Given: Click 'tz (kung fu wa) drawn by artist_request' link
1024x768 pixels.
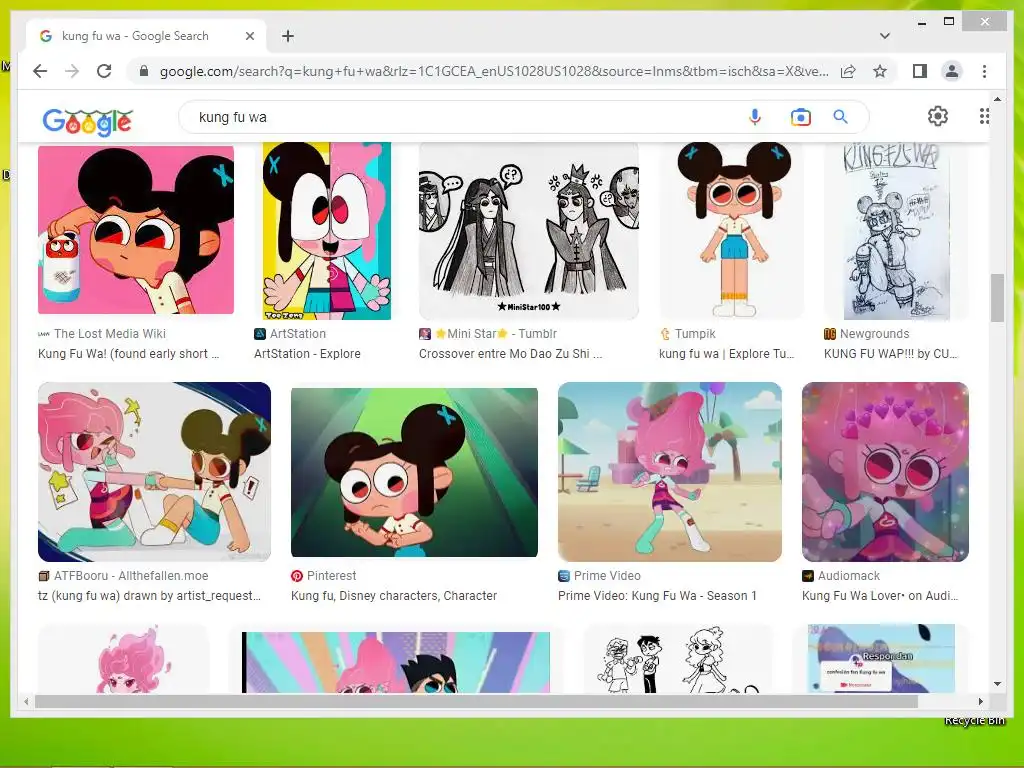Looking at the screenshot, I should (x=149, y=596).
